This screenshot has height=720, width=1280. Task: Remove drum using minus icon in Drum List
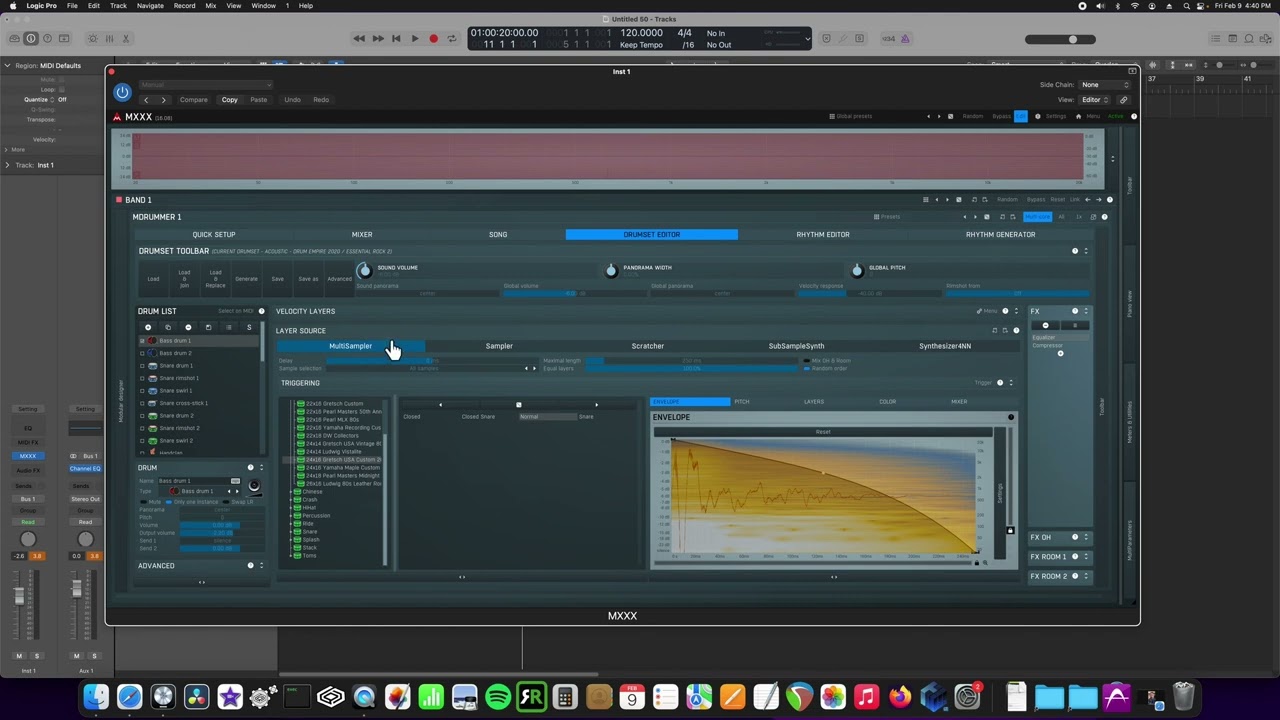188,327
